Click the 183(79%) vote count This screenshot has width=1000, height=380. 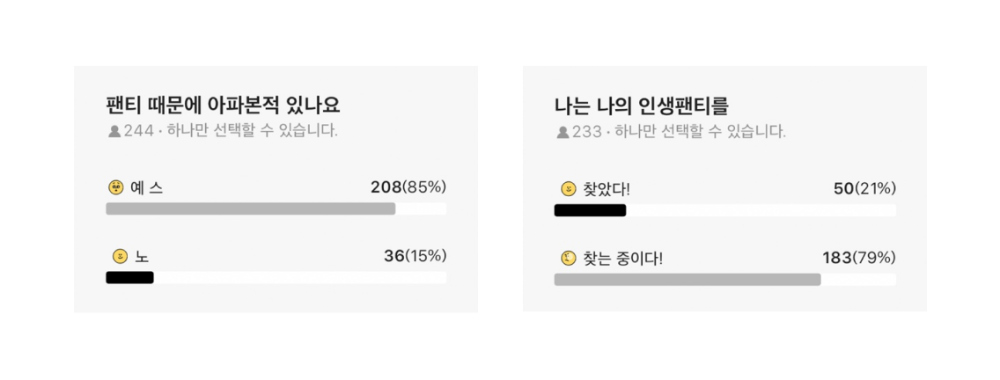(x=858, y=258)
